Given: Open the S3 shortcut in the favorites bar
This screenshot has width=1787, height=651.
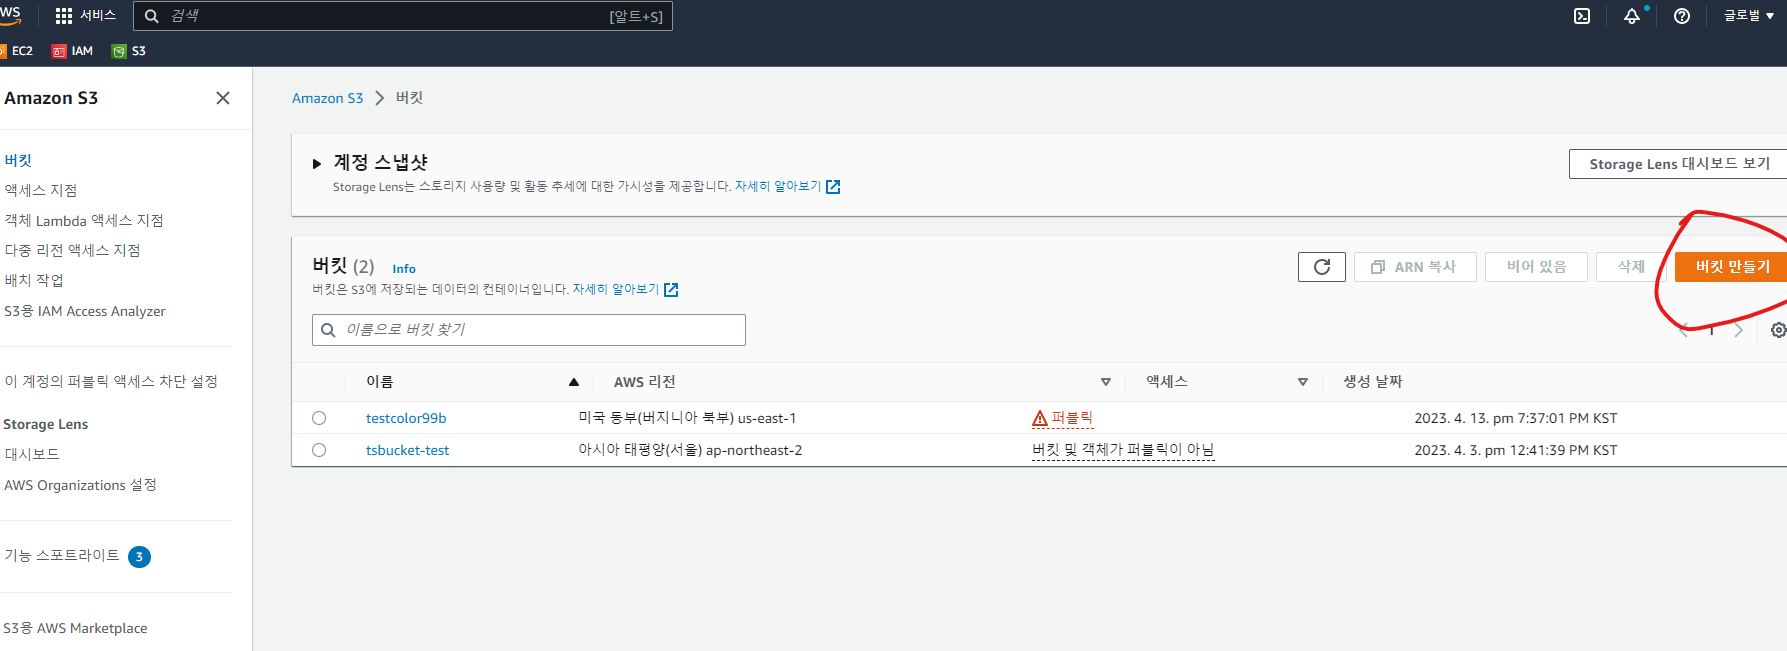Looking at the screenshot, I should click(x=129, y=51).
